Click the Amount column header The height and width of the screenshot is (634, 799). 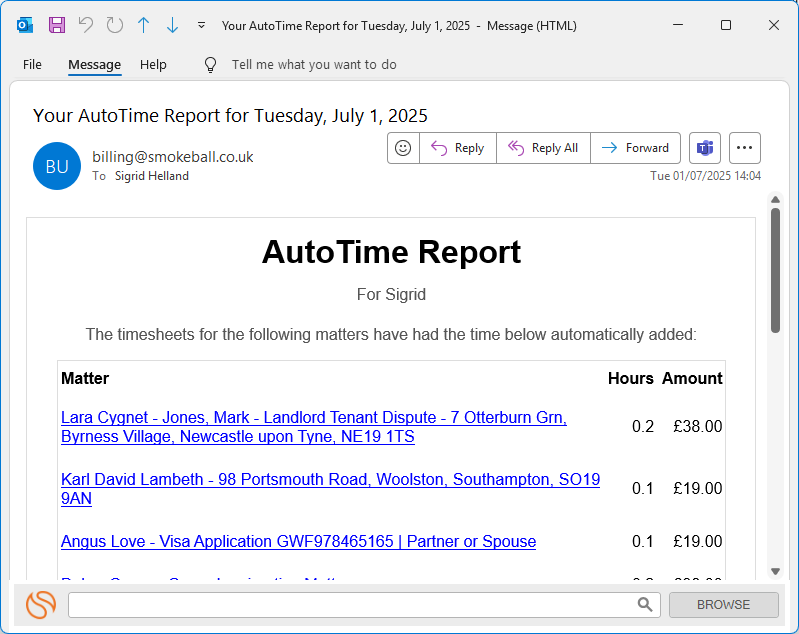[692, 378]
